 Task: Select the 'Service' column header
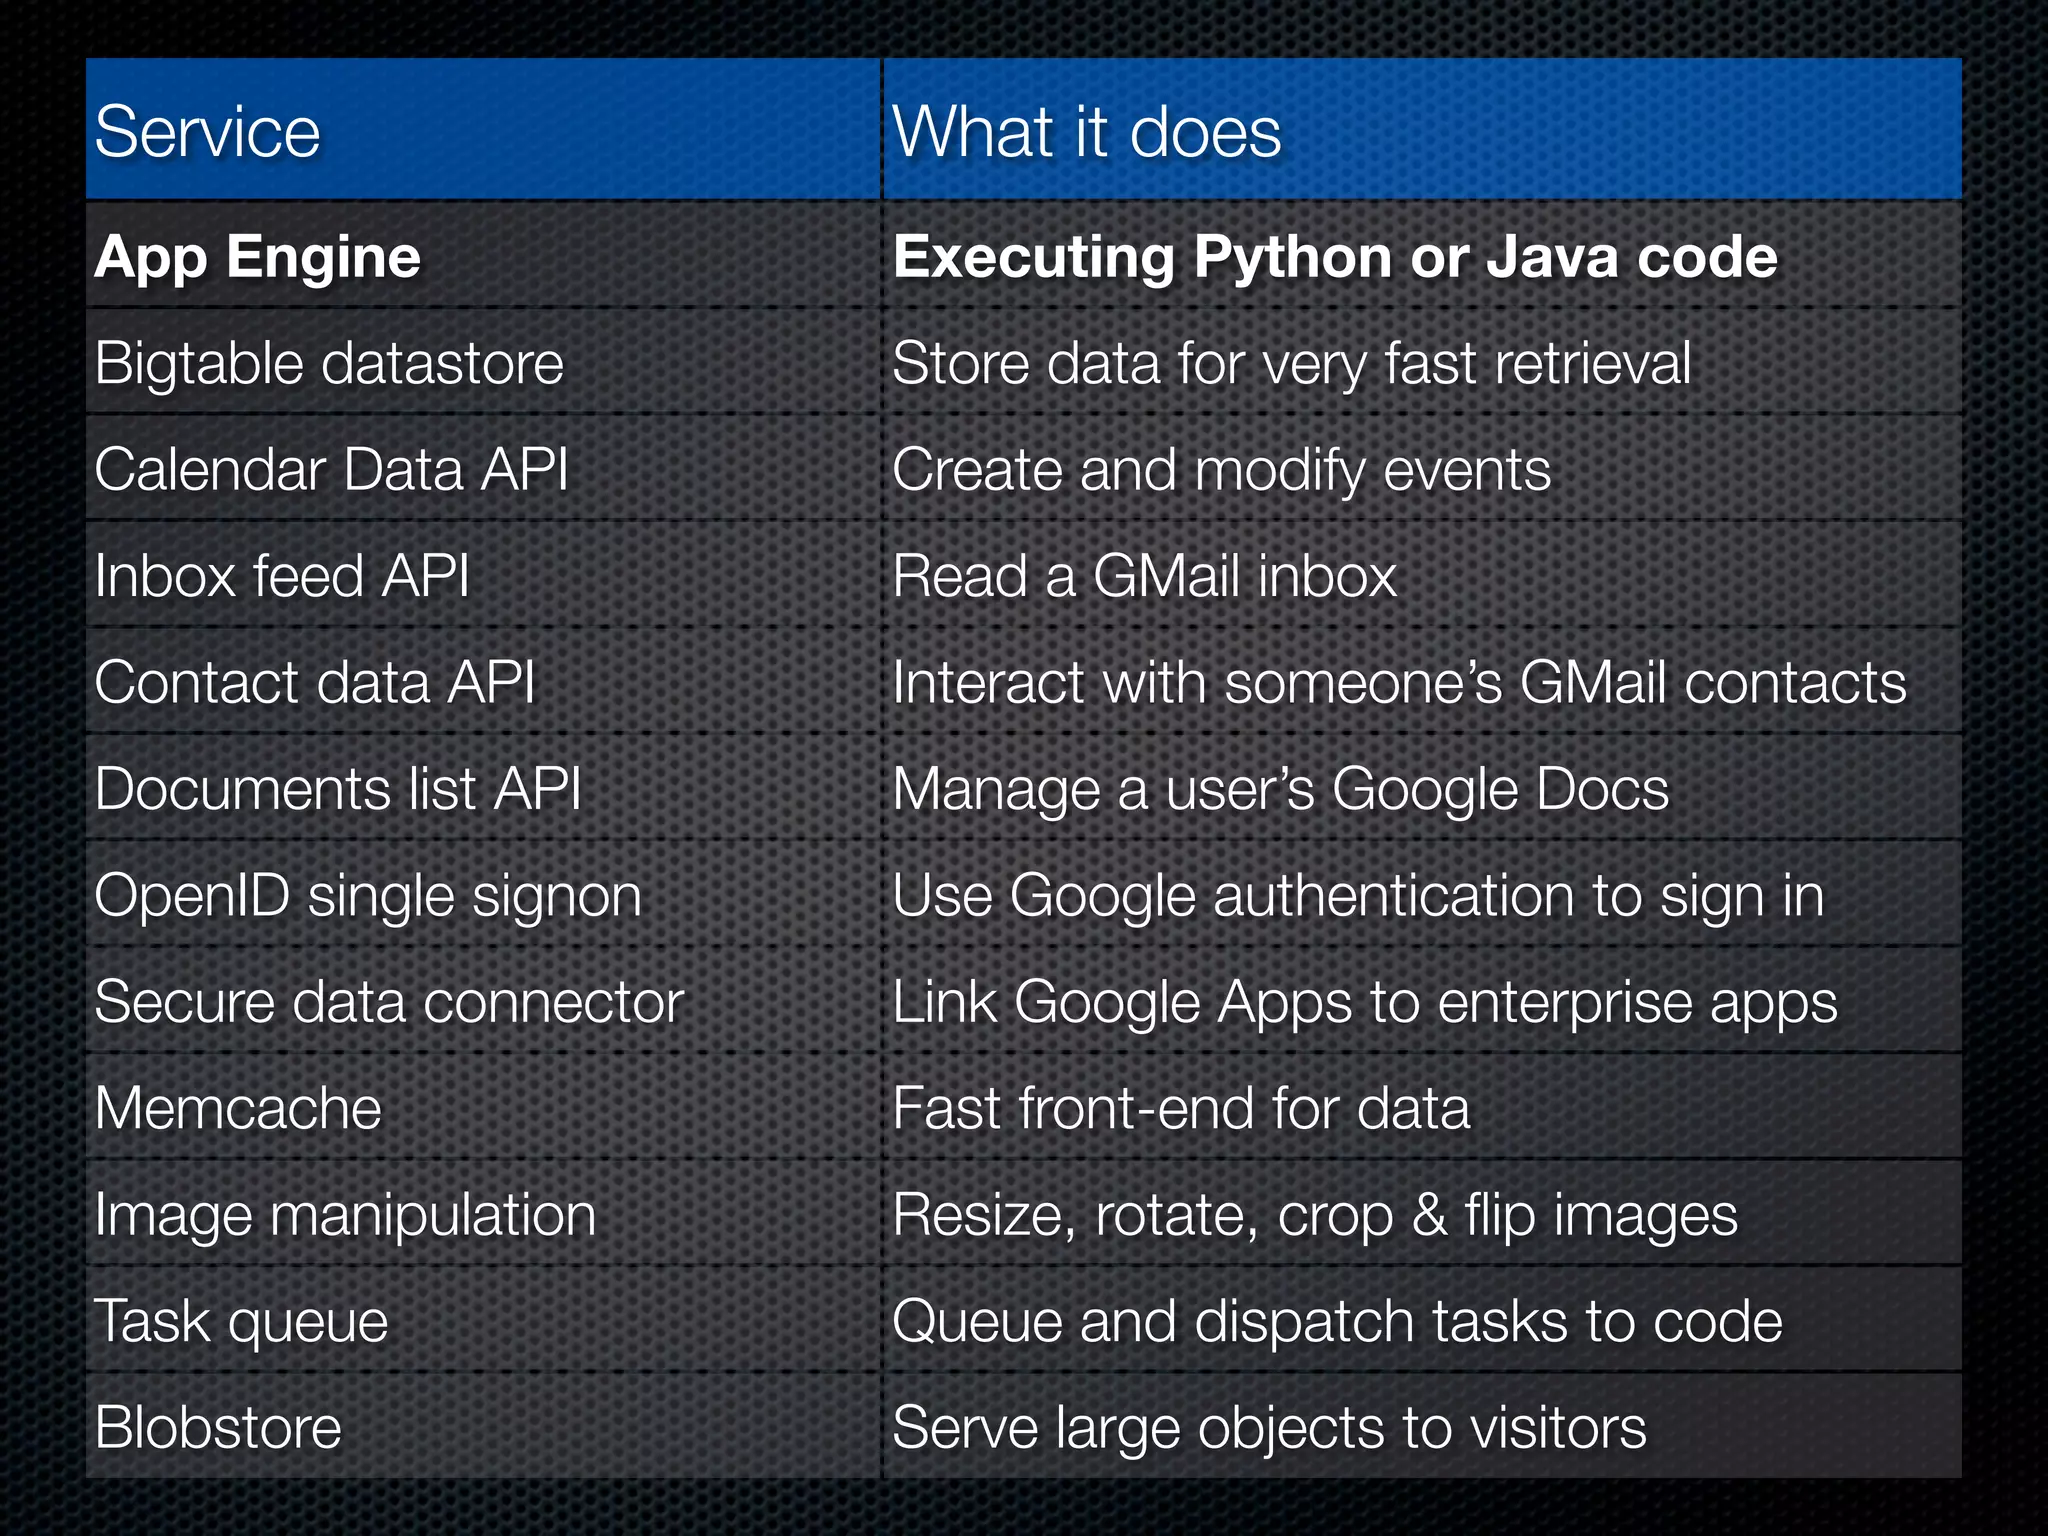(x=483, y=129)
